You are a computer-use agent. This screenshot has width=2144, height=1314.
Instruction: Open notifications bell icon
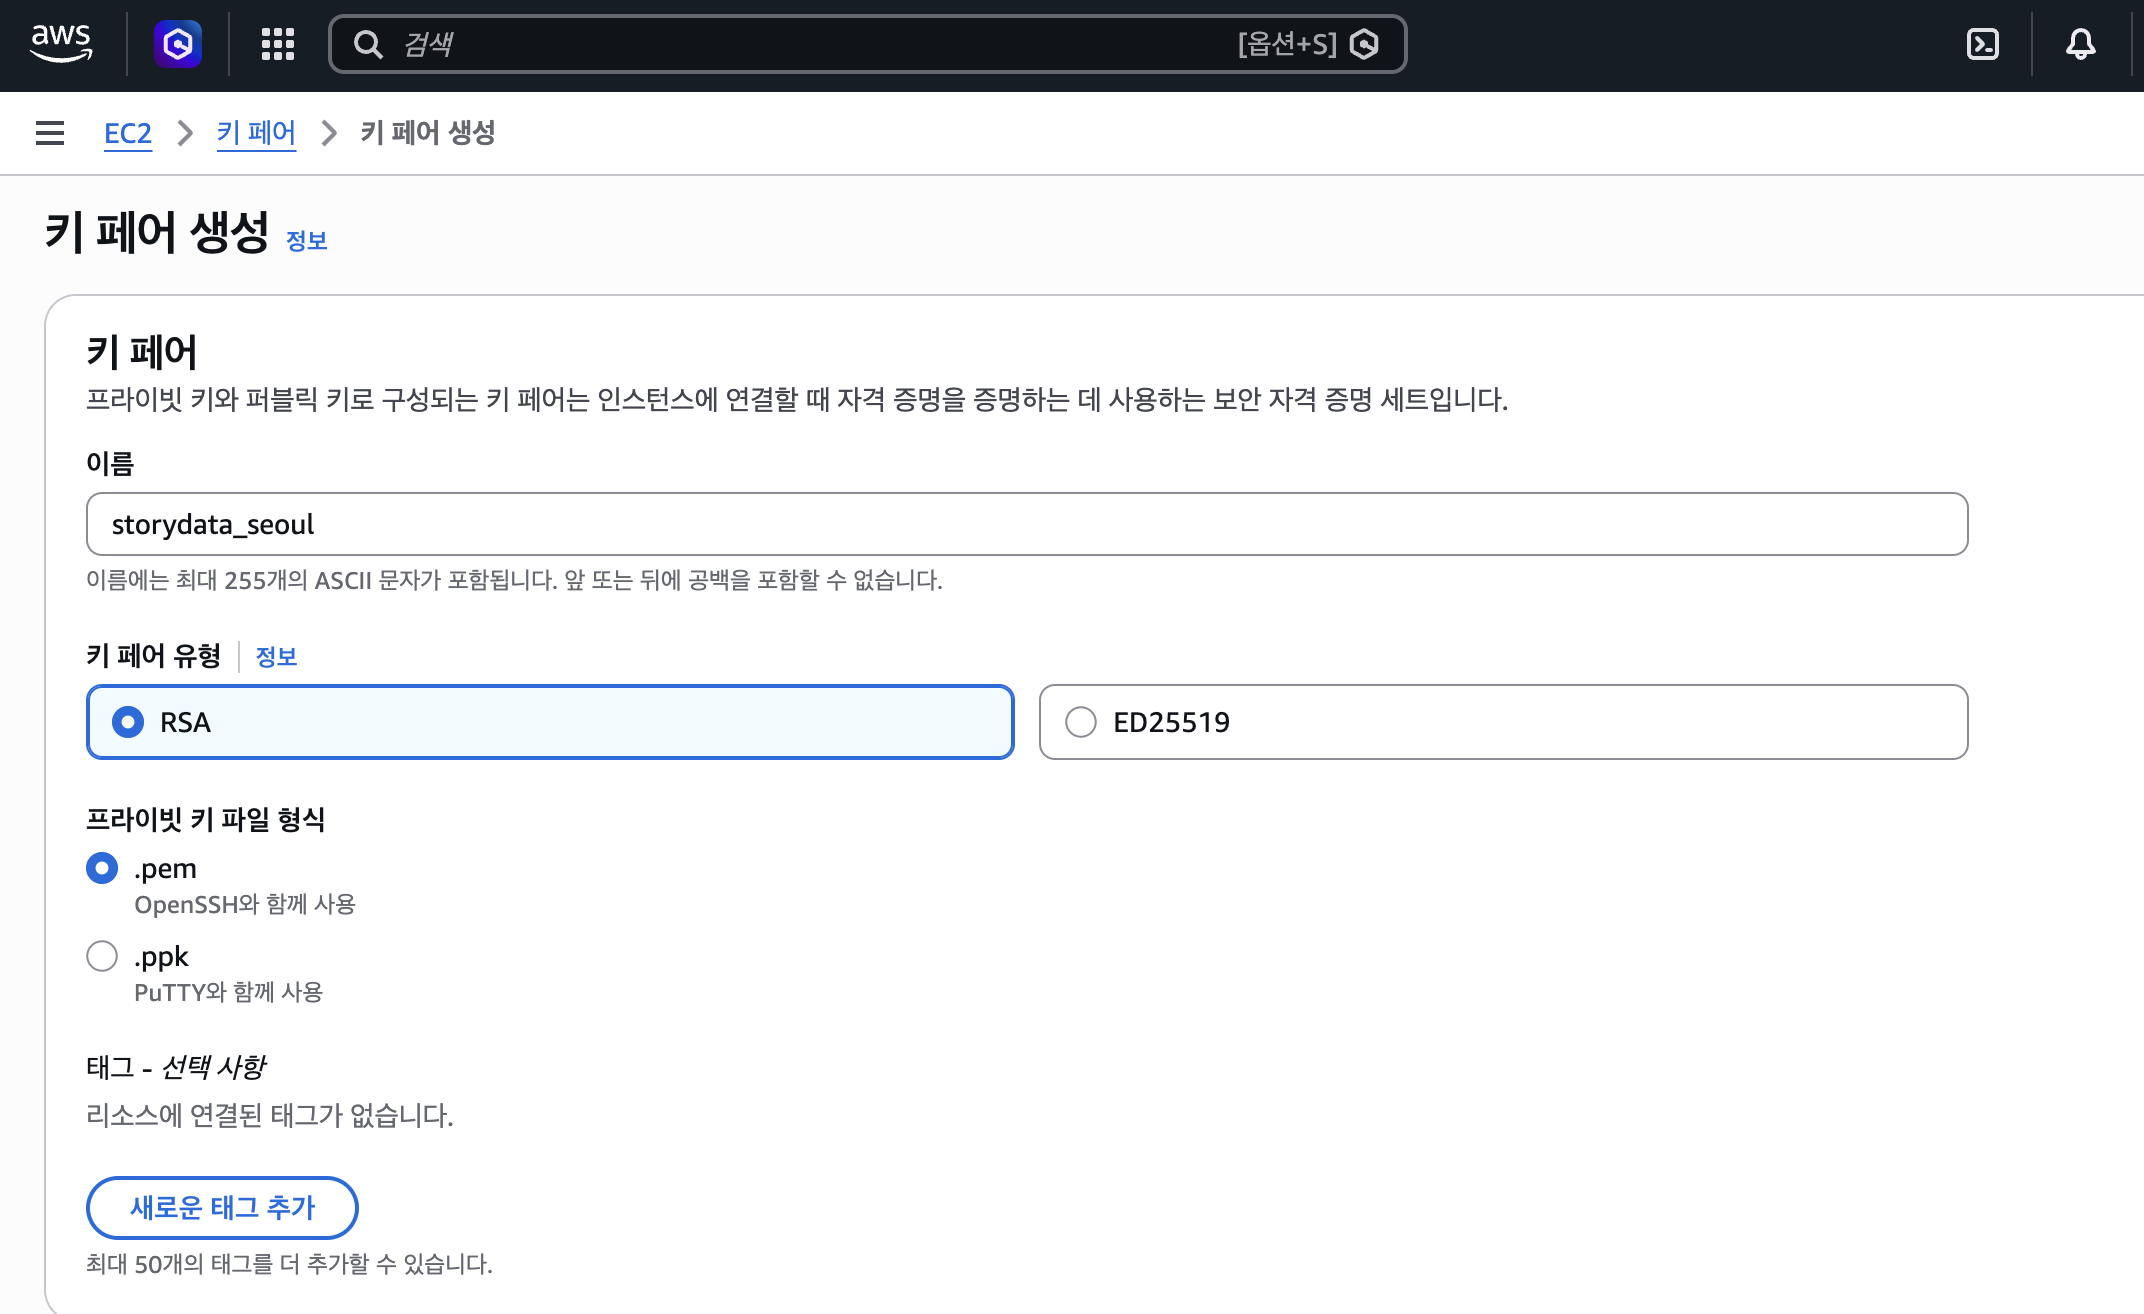click(x=2081, y=44)
